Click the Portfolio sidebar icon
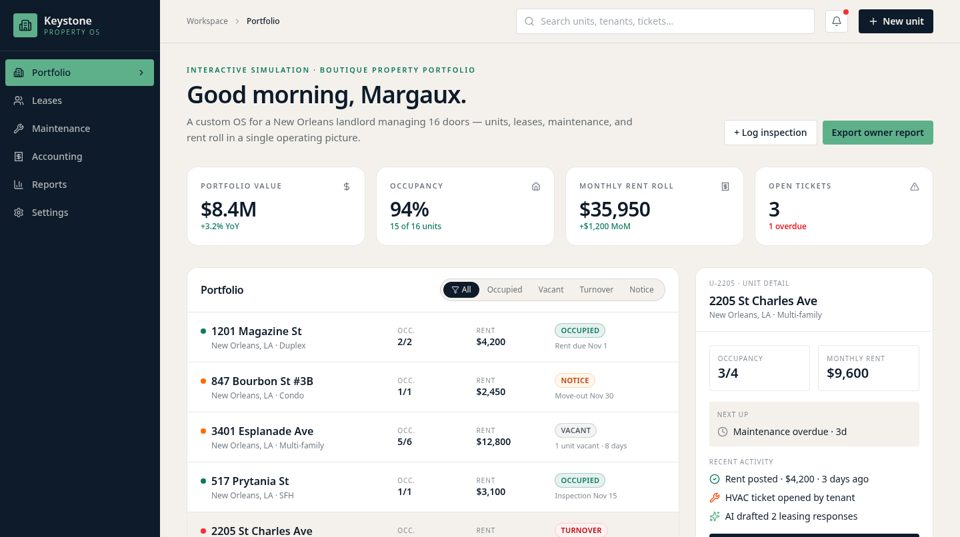The width and height of the screenshot is (960, 537). (19, 72)
